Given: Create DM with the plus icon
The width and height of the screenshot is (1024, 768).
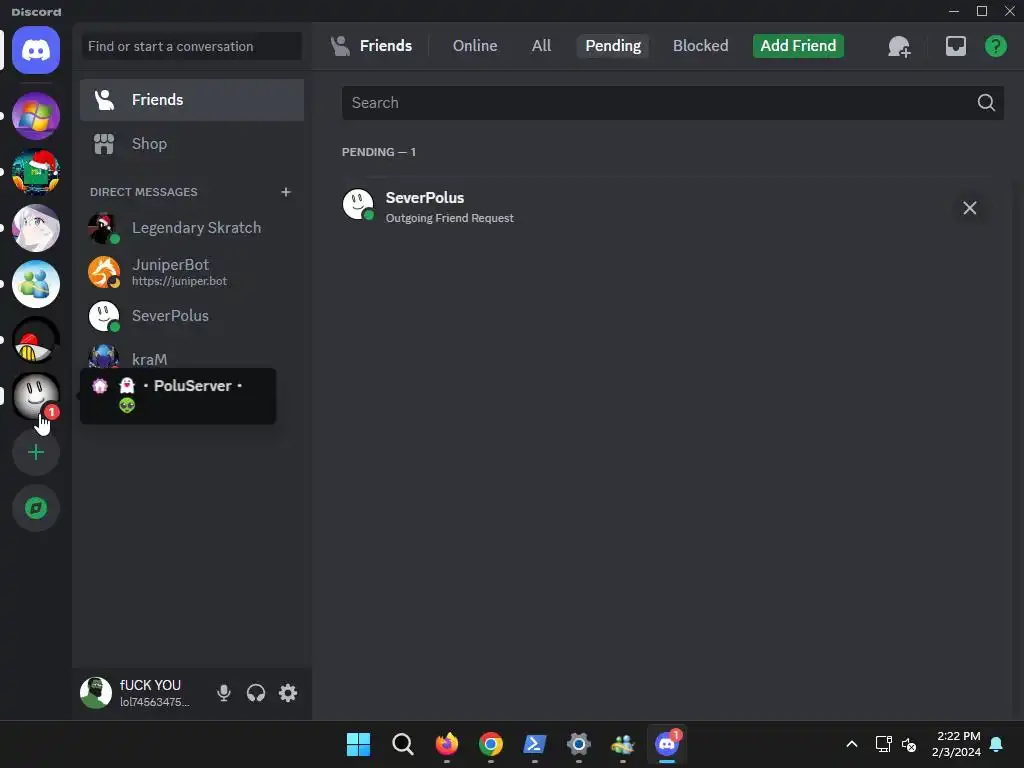Looking at the screenshot, I should pyautogui.click(x=285, y=192).
